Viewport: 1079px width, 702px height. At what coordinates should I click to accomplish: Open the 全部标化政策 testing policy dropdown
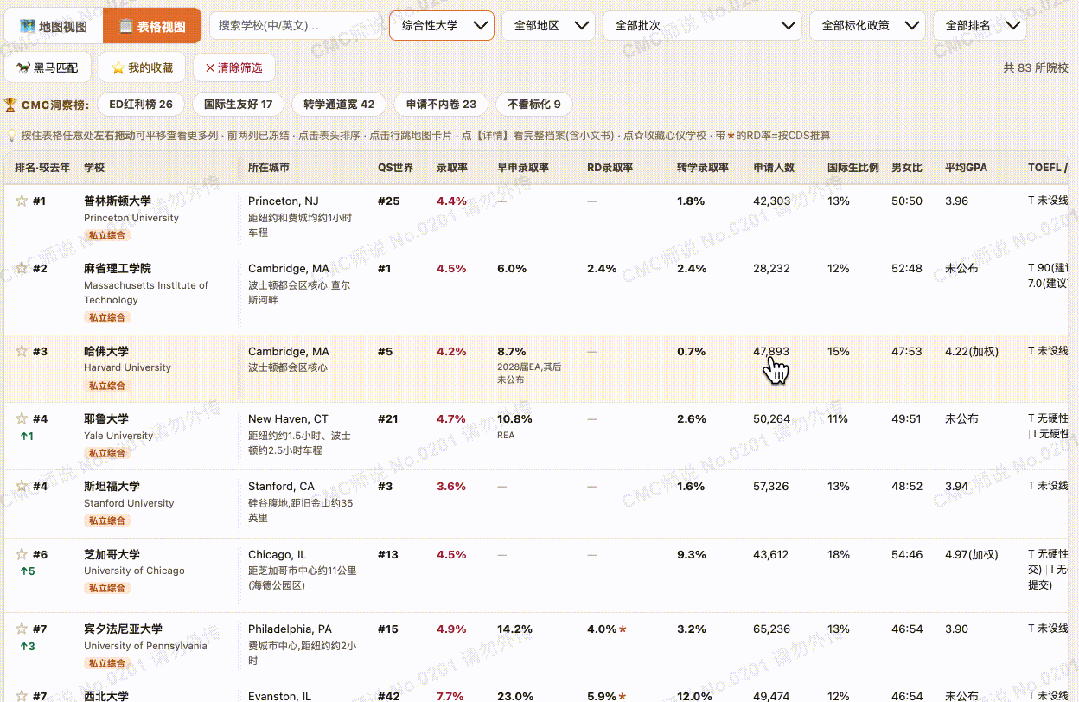867,25
